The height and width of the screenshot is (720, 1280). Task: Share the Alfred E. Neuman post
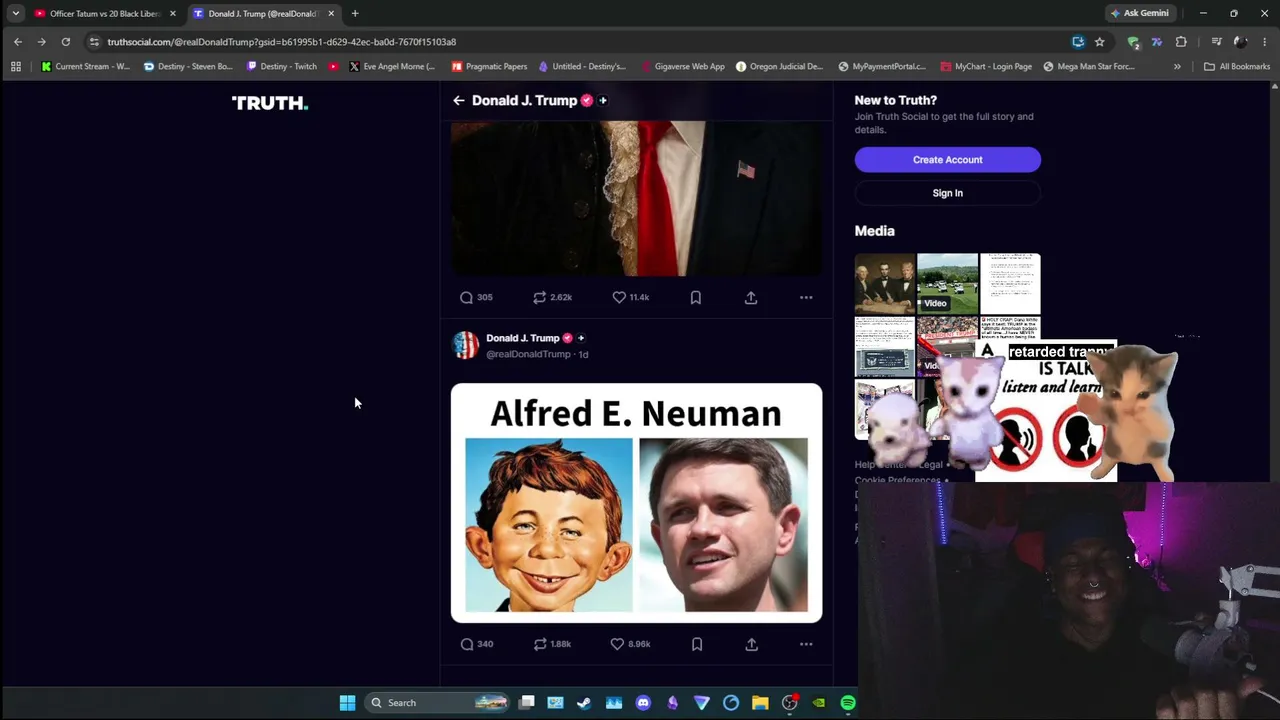coord(751,644)
